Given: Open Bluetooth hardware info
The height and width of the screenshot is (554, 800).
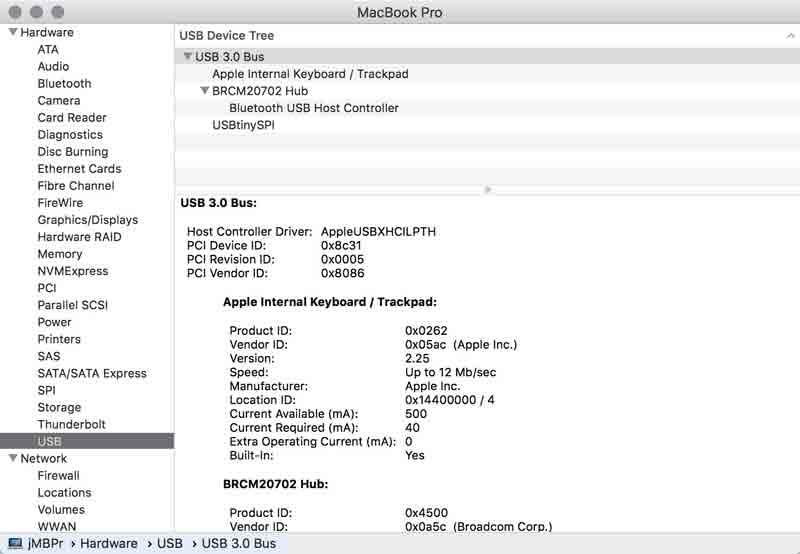Looking at the screenshot, I should pos(64,84).
